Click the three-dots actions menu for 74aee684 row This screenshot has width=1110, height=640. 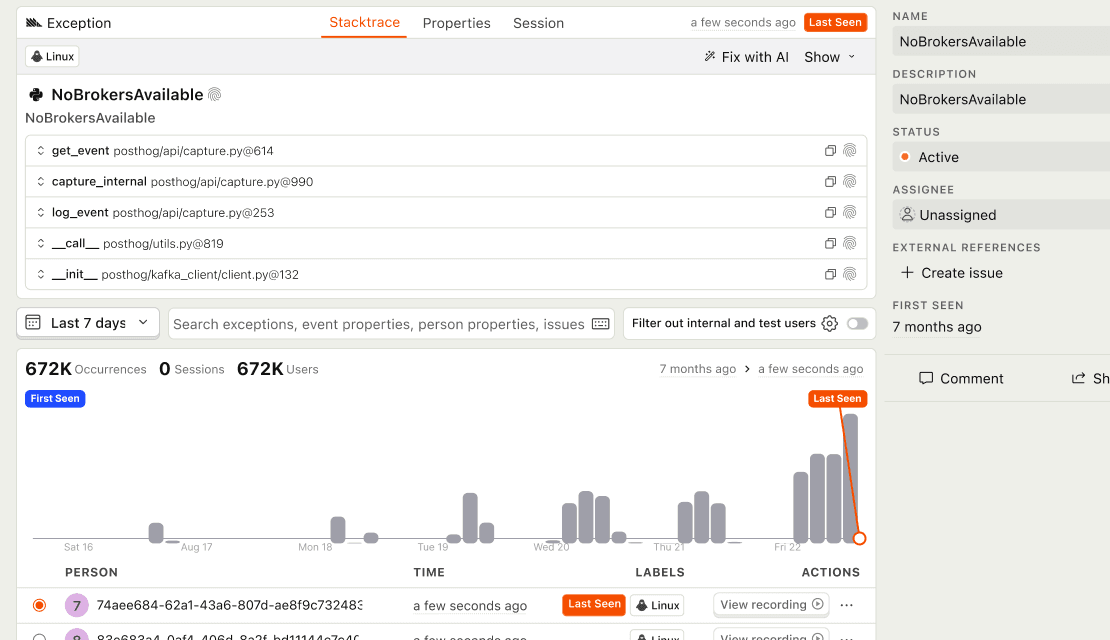tap(847, 605)
